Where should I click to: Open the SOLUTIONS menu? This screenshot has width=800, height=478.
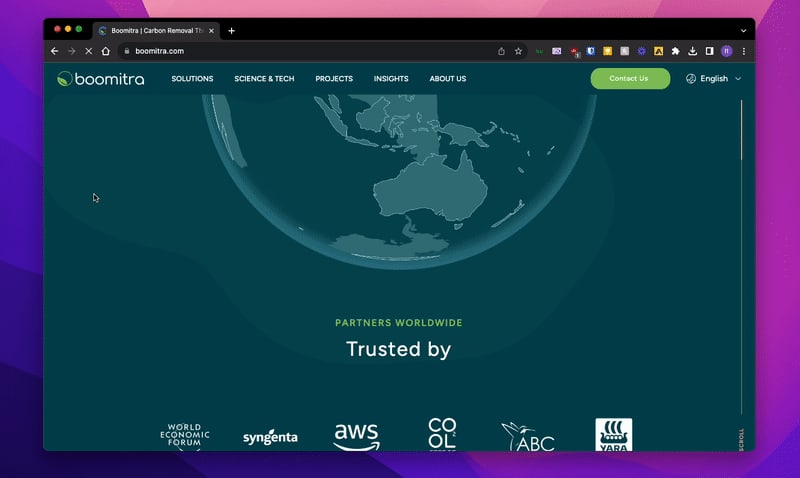tap(192, 79)
